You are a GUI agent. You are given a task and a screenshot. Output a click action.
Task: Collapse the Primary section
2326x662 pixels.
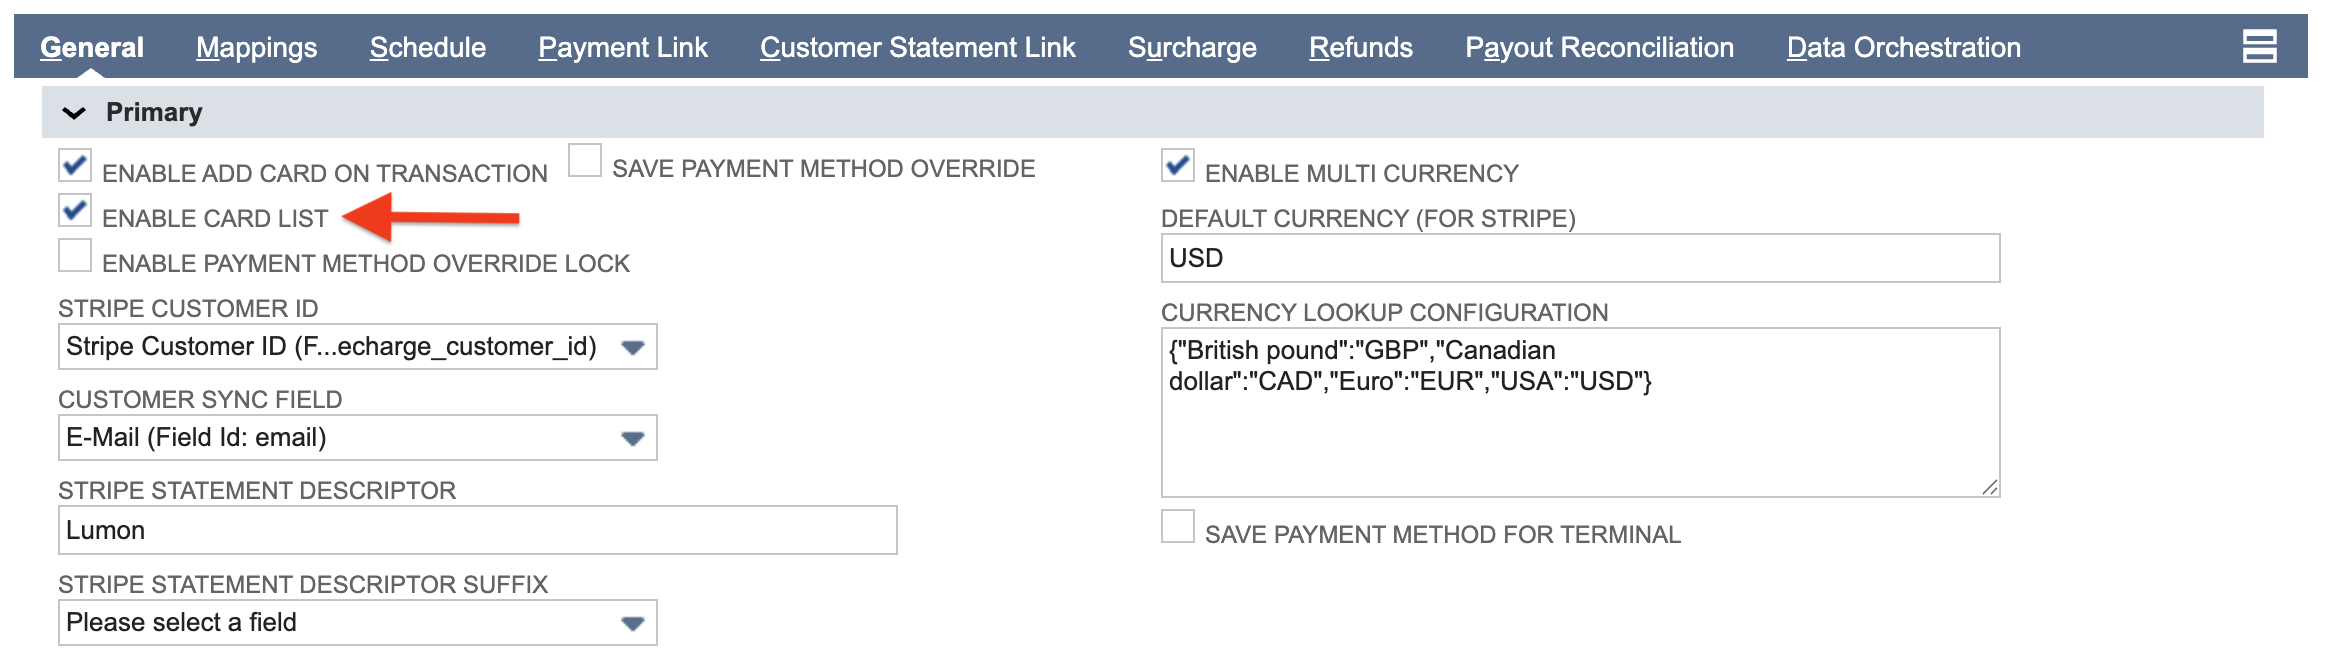coord(73,112)
